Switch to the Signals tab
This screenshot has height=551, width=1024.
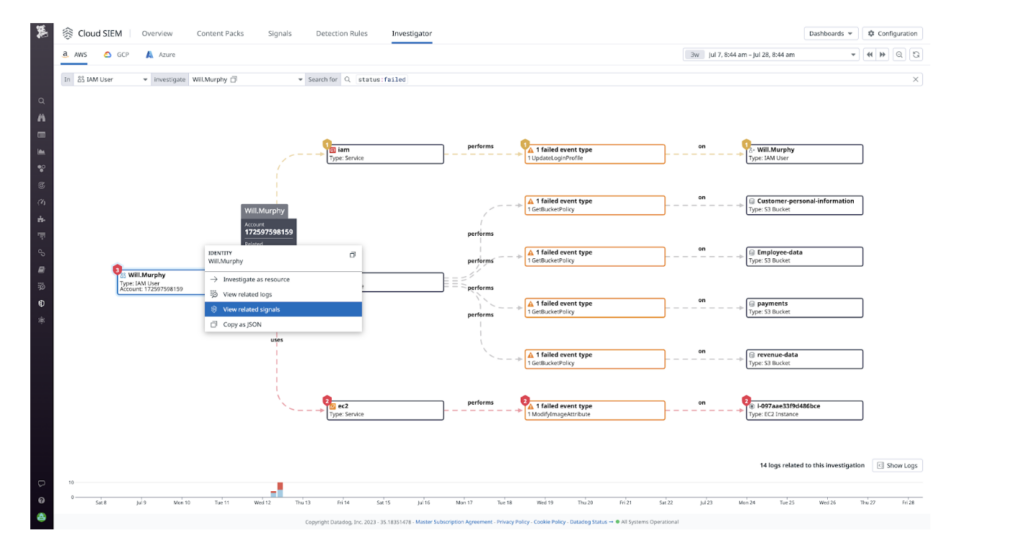280,33
